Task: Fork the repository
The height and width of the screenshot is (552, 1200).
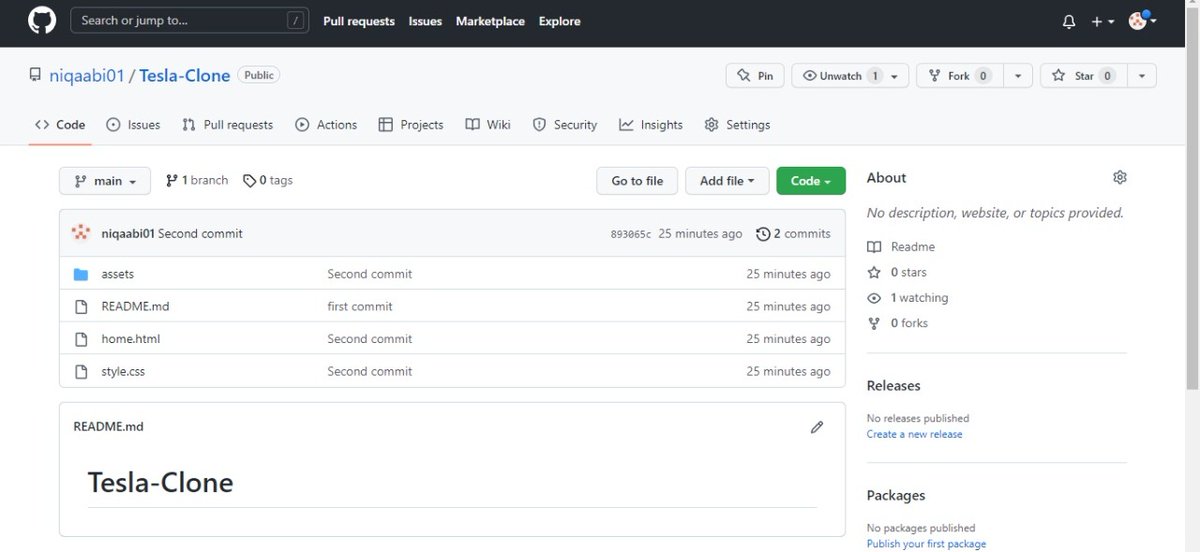Action: coord(958,76)
